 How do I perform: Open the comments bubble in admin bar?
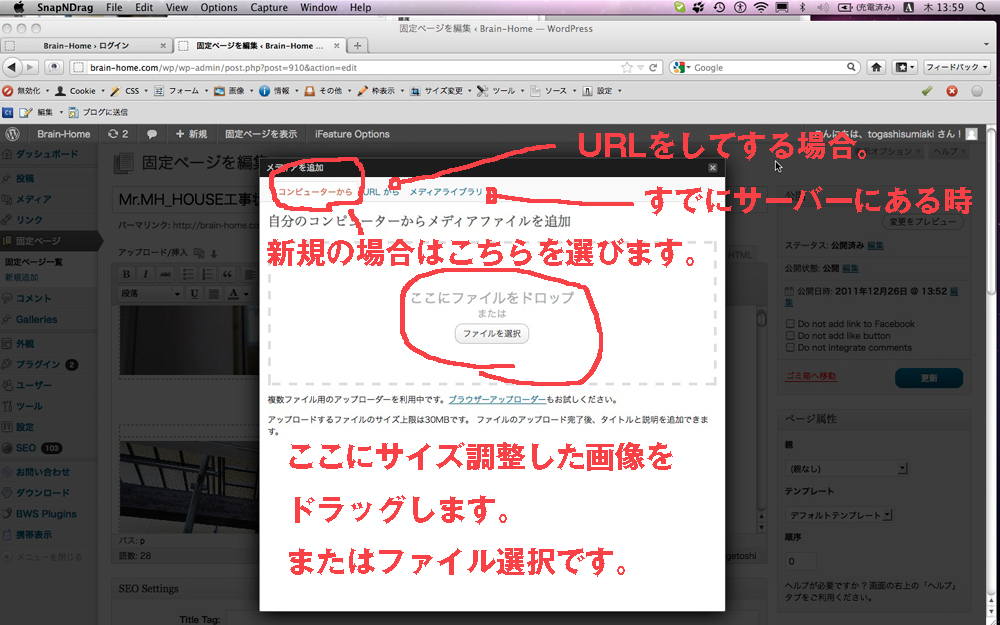[x=152, y=134]
